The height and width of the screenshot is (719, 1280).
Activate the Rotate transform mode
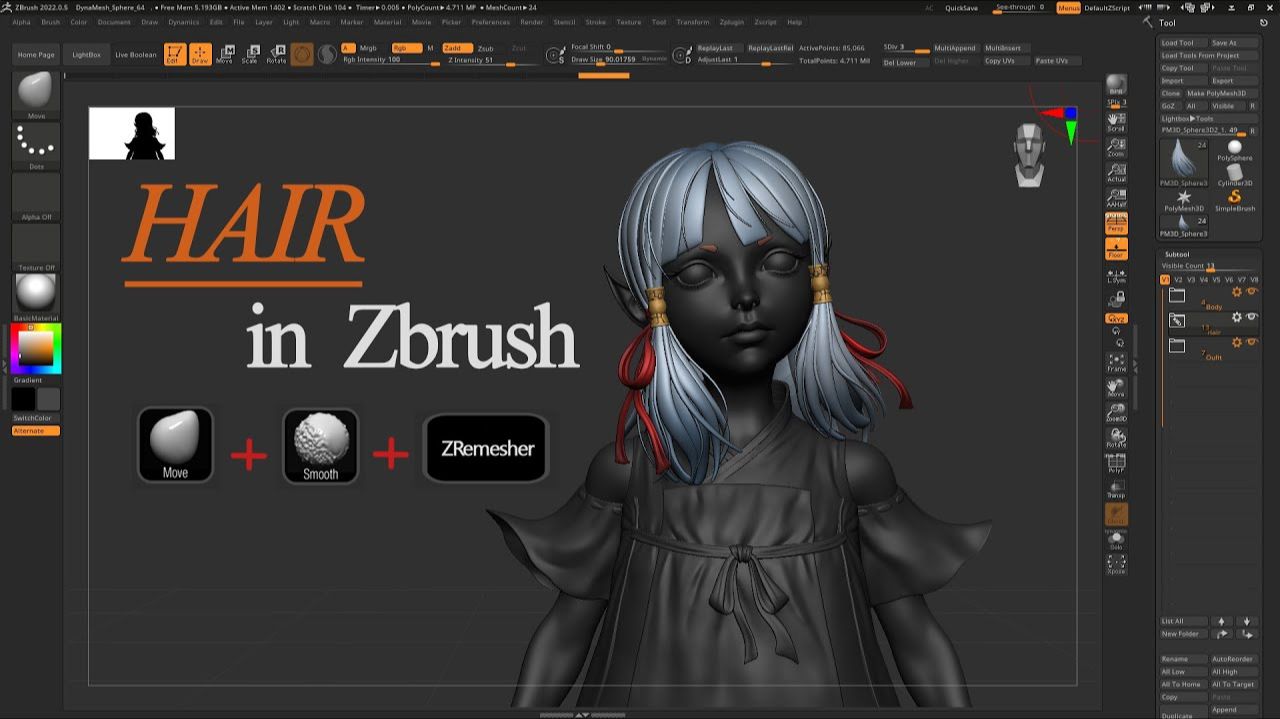(275, 54)
